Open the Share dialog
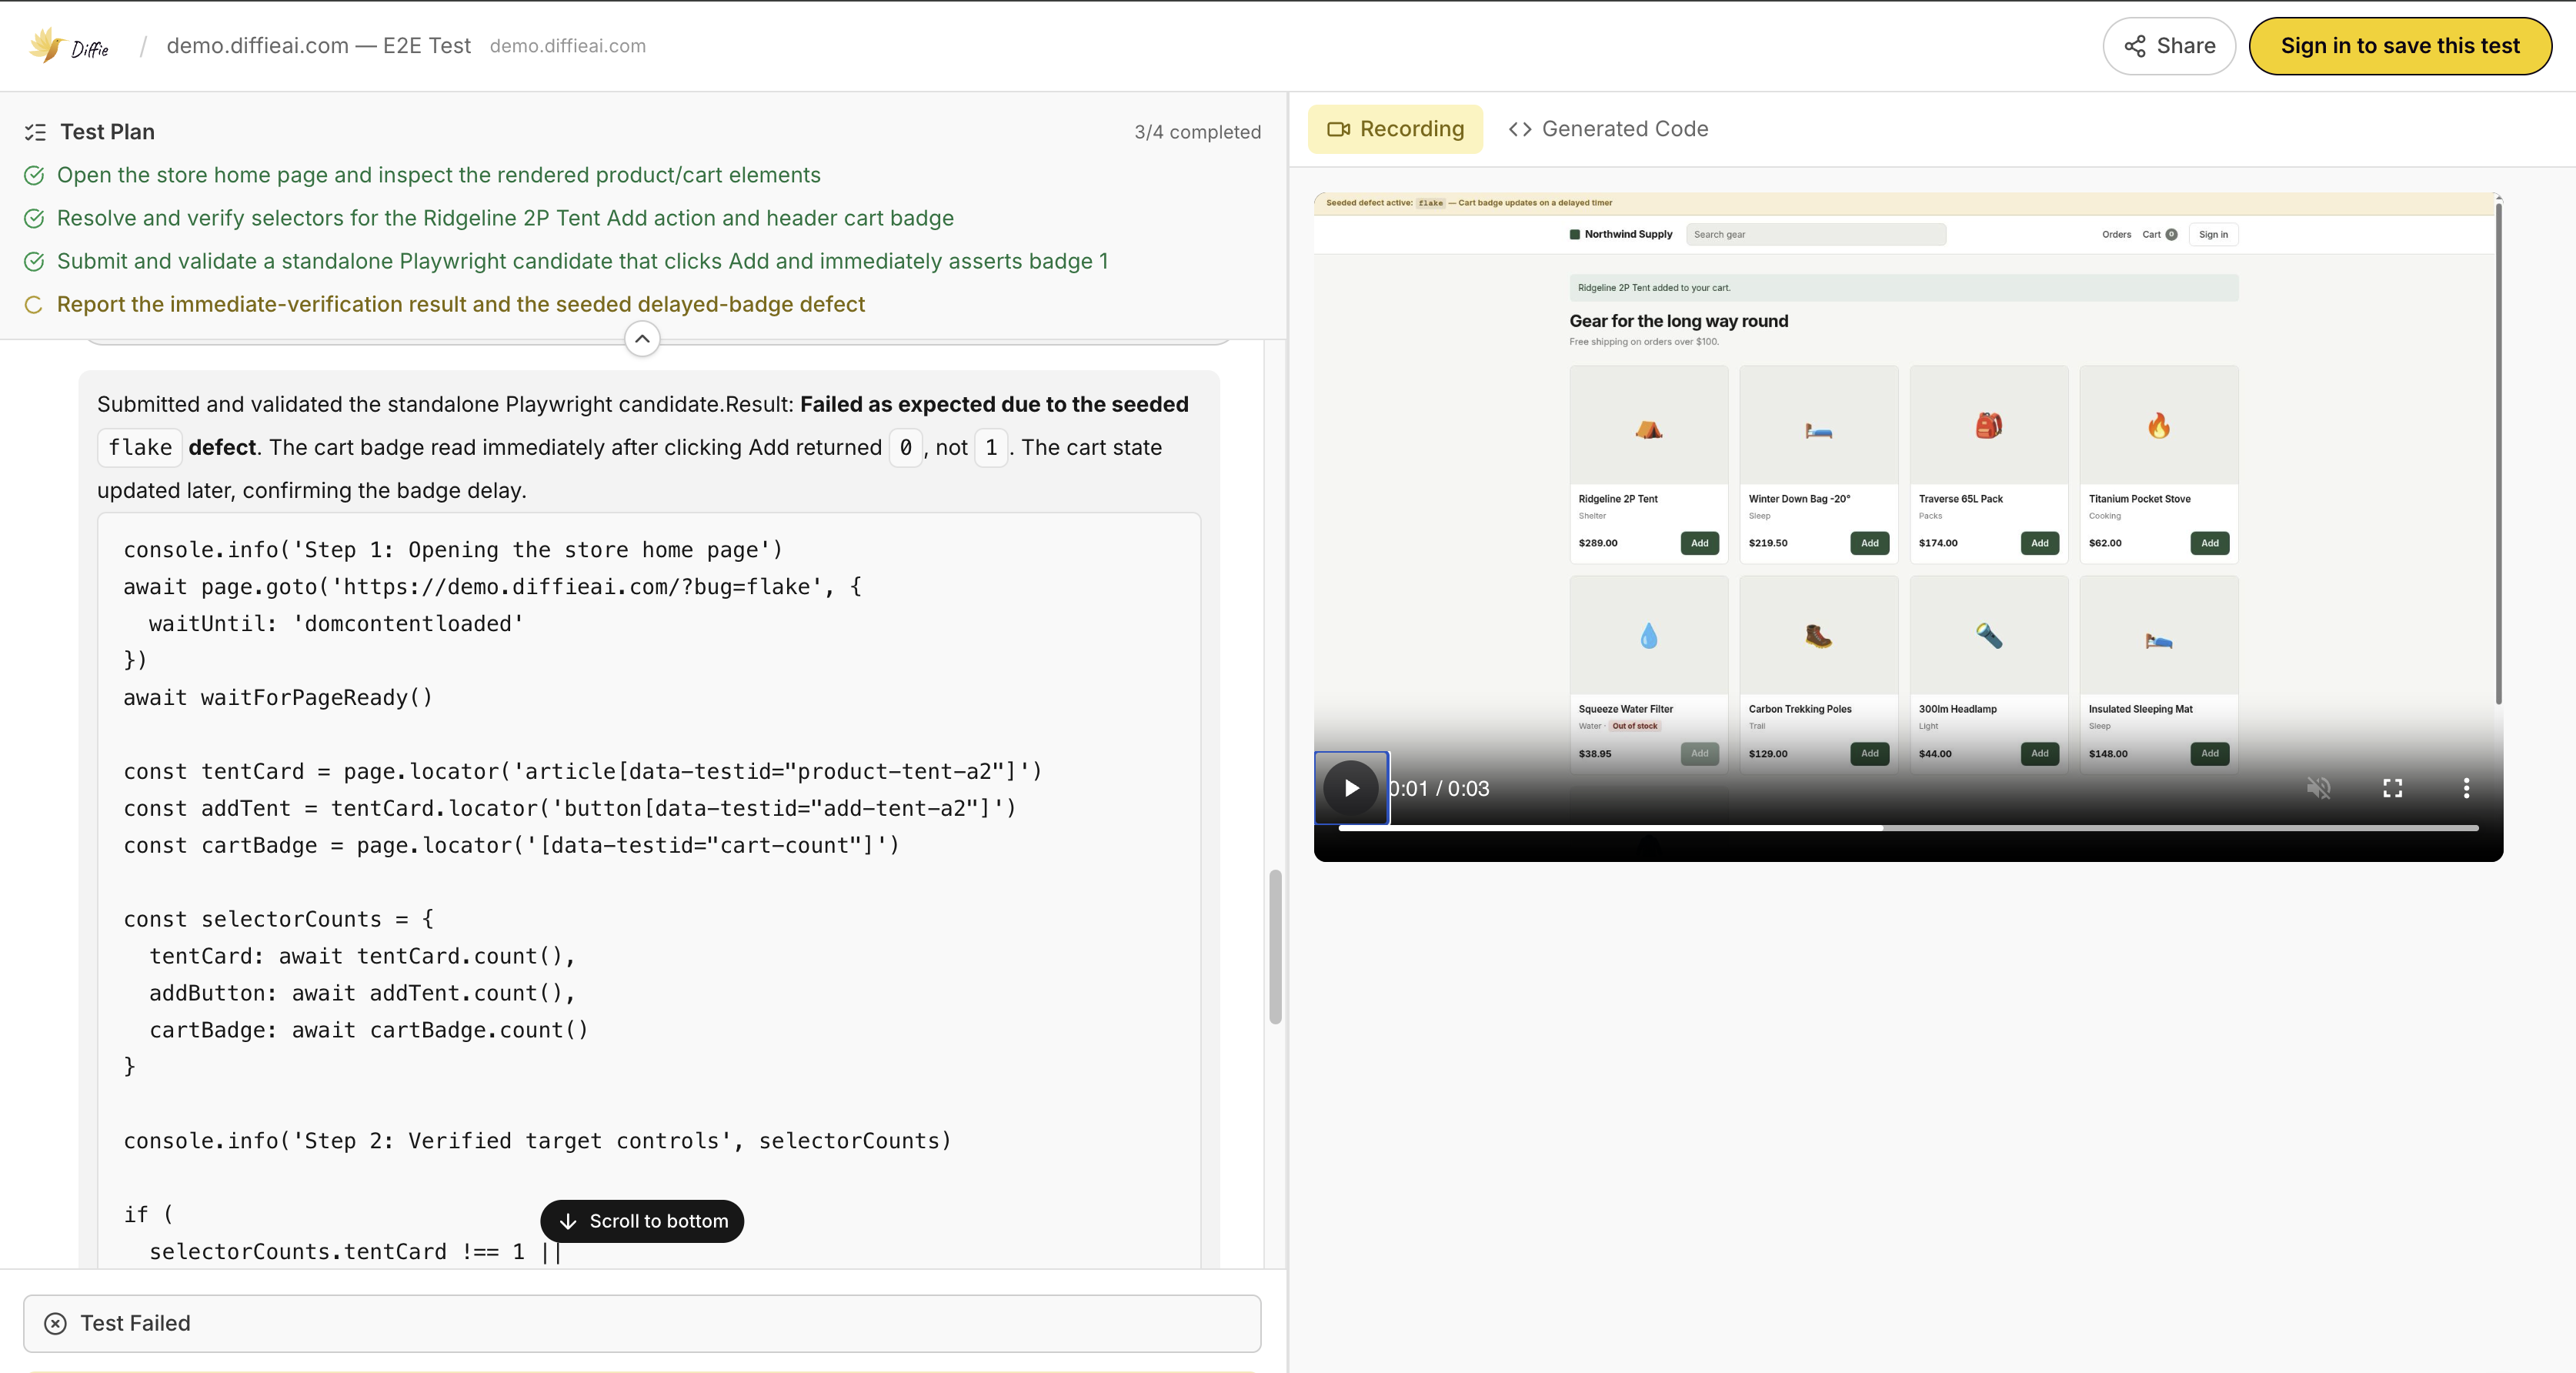Viewport: 2576px width, 1373px height. pyautogui.click(x=2168, y=46)
